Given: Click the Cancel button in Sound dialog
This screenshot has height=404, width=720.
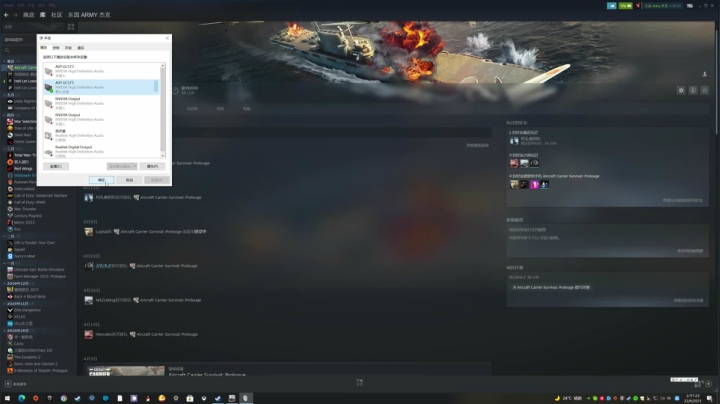Looking at the screenshot, I should point(129,180).
